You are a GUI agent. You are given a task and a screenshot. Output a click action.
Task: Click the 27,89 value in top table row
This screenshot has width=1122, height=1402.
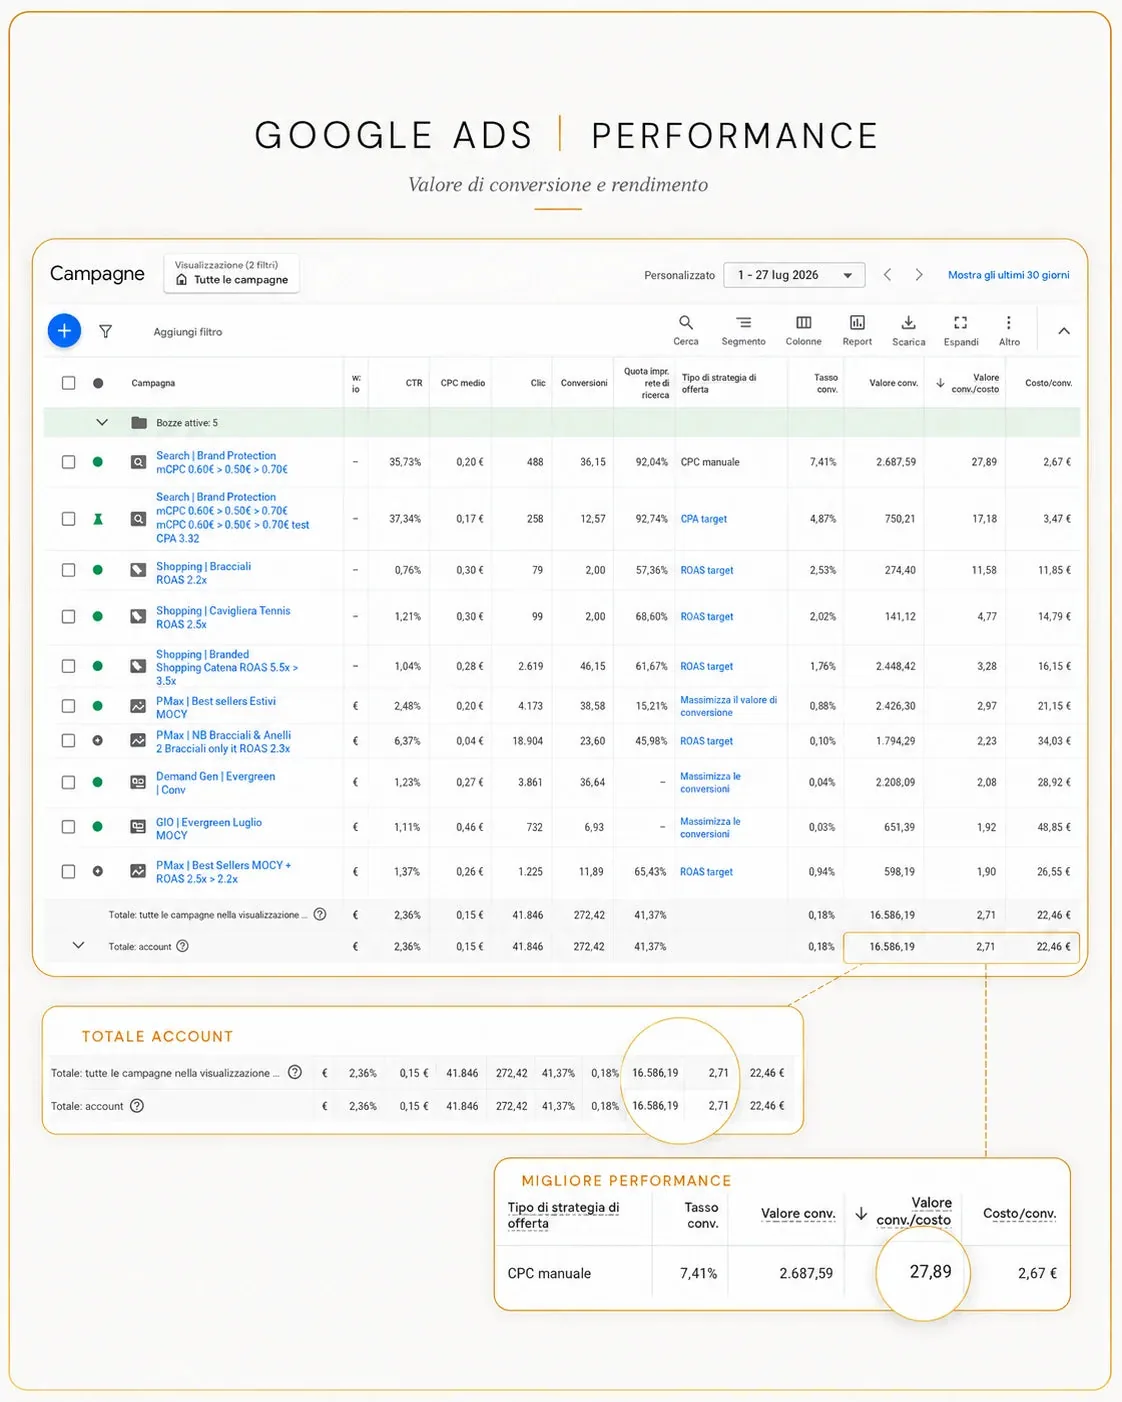984,462
